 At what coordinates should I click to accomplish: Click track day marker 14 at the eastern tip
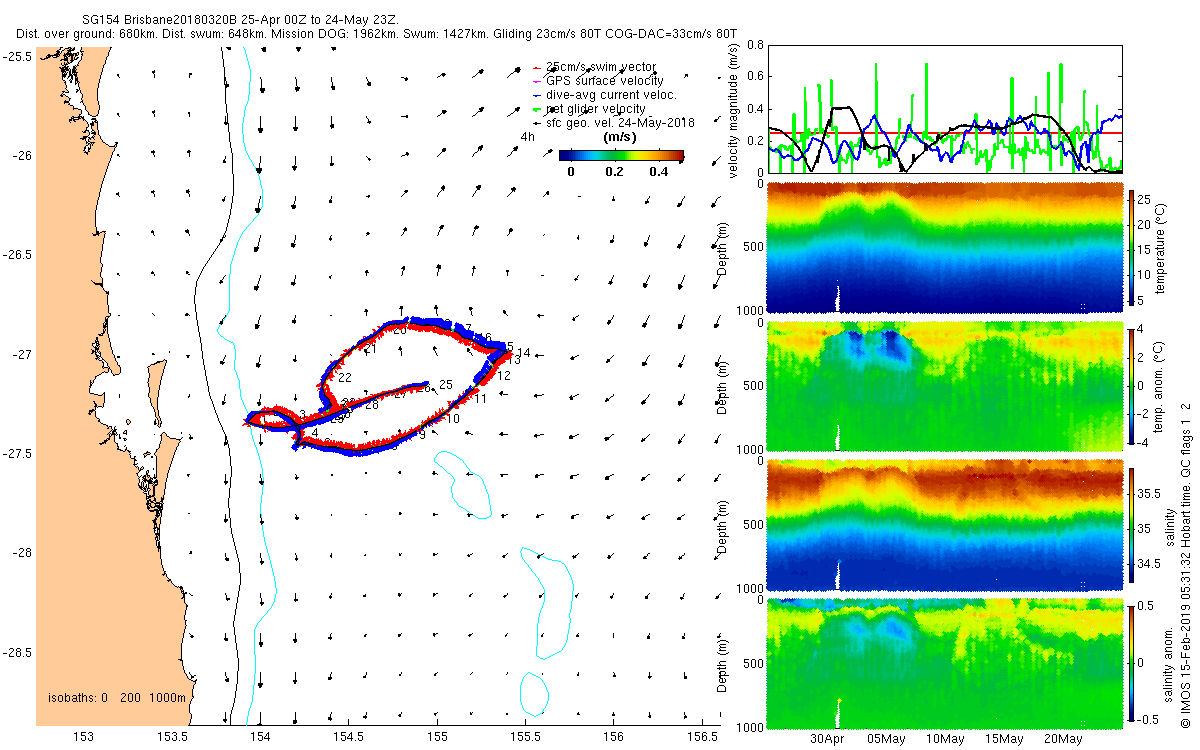coord(524,353)
